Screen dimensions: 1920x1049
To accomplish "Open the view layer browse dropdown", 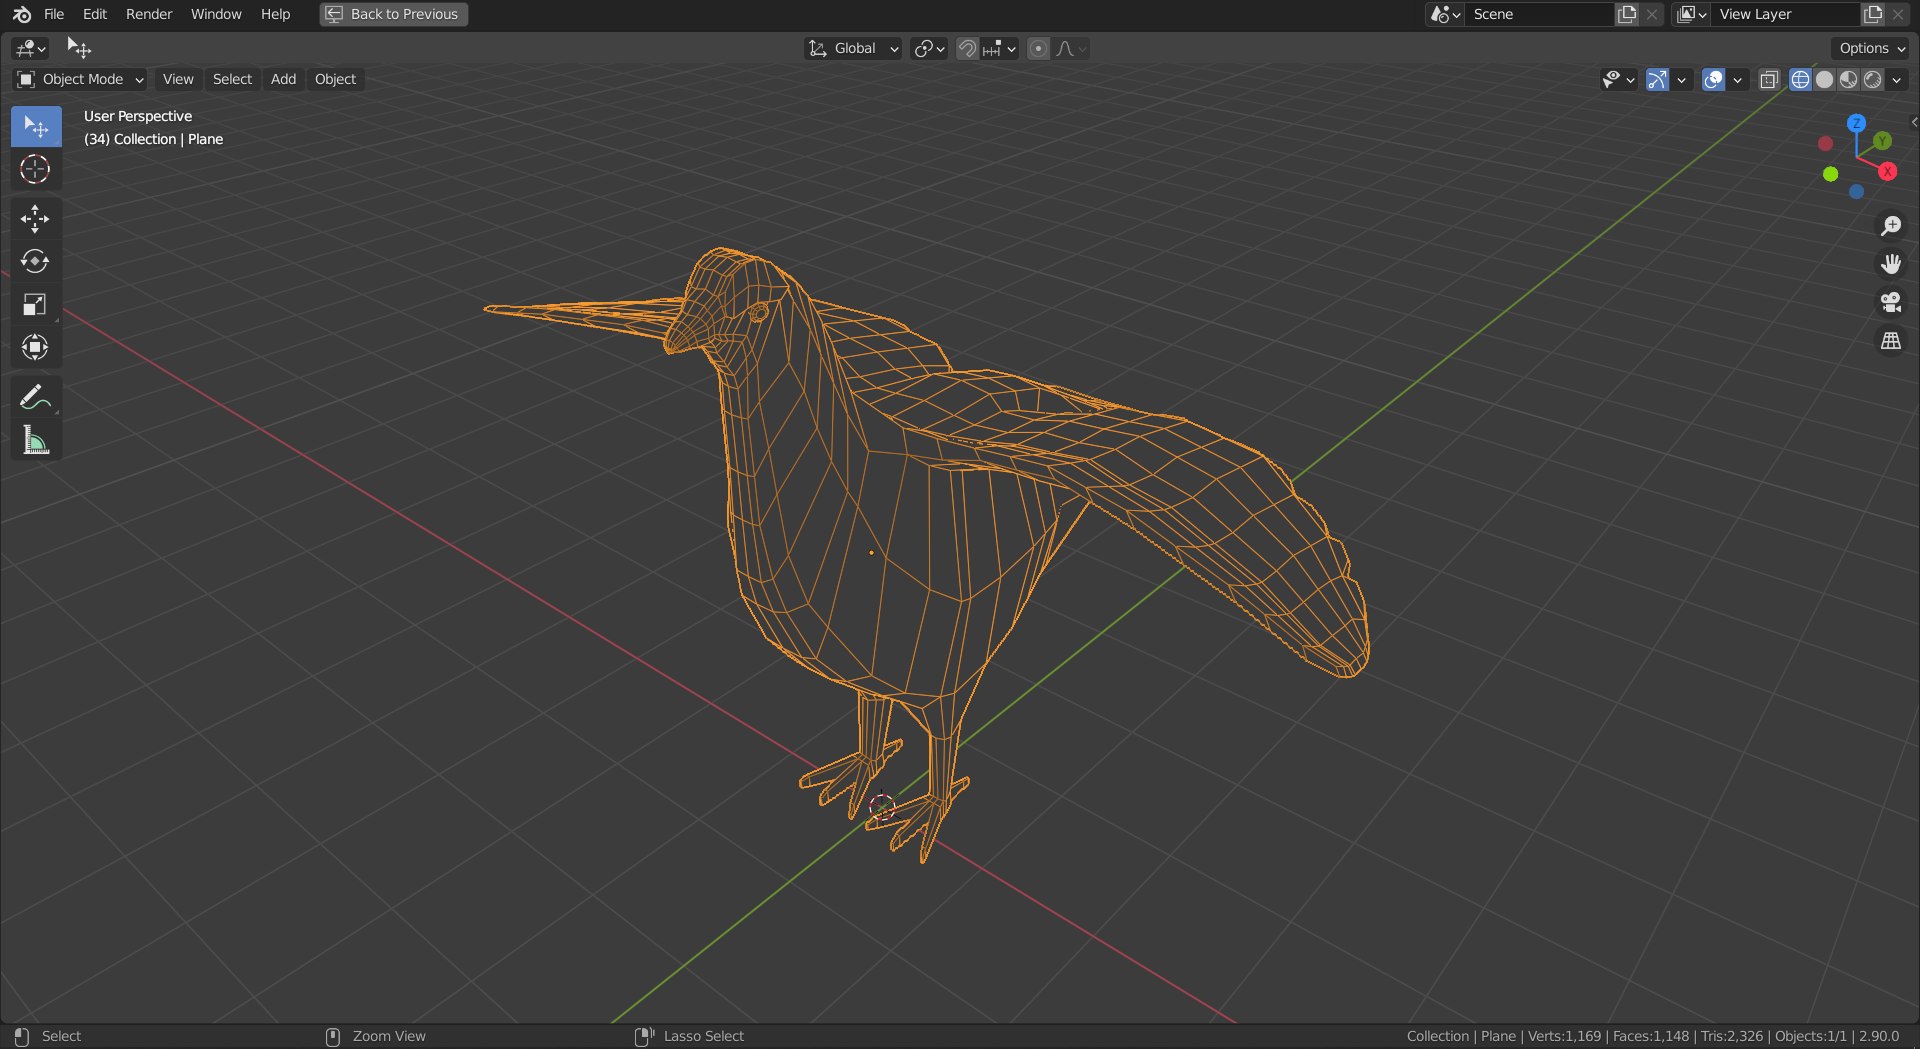I will [1692, 14].
